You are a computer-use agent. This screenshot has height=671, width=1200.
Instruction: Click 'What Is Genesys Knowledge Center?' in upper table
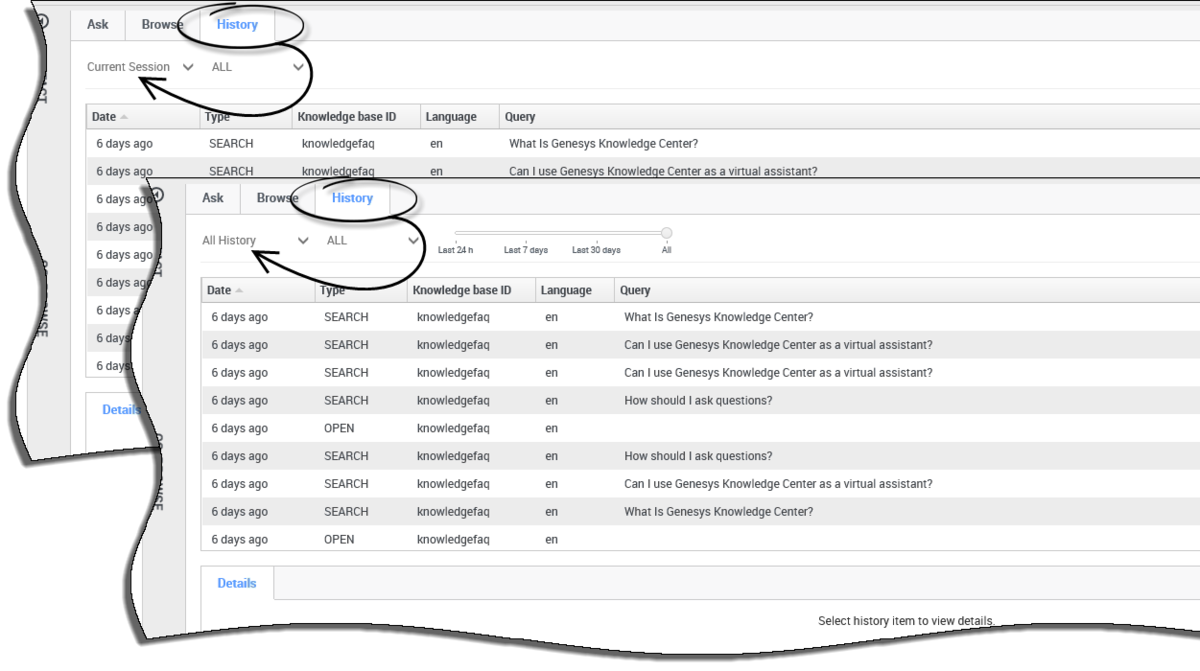click(x=603, y=144)
